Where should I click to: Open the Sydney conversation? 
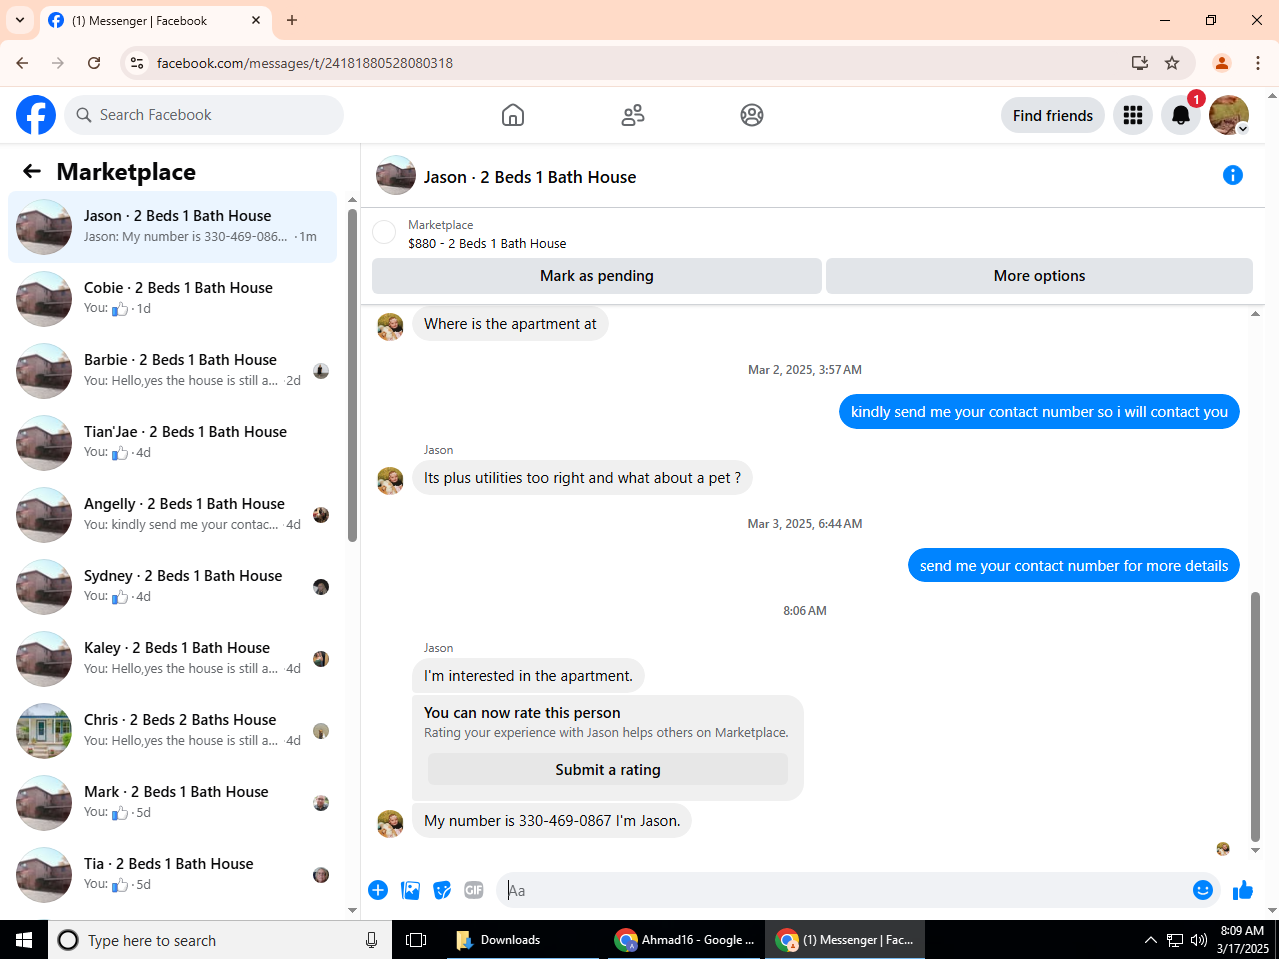172,587
